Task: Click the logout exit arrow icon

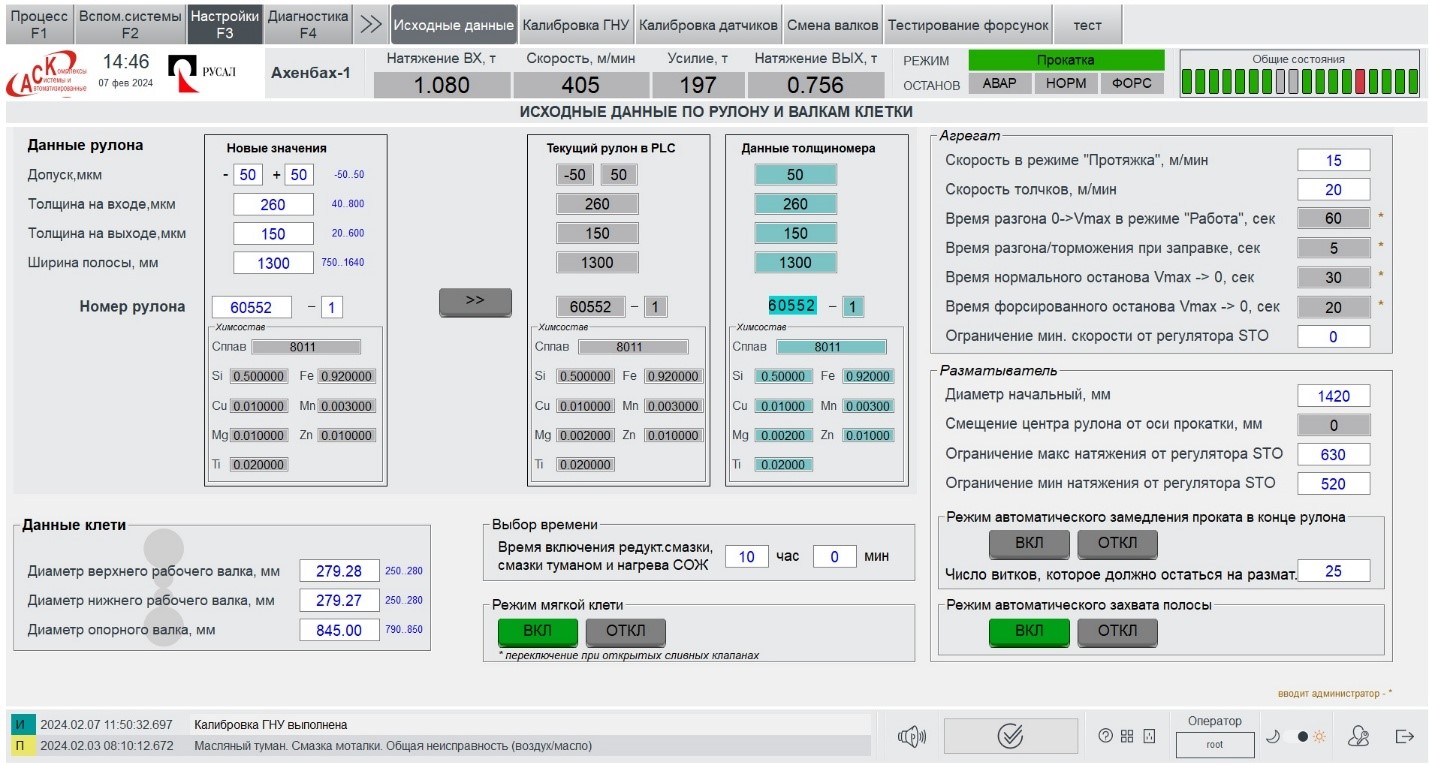Action: (x=1405, y=737)
